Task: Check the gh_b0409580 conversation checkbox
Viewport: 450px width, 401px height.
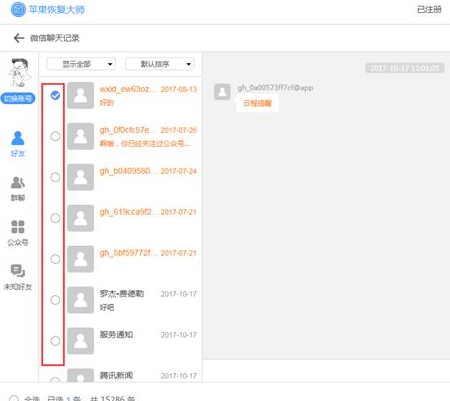Action: click(55, 177)
